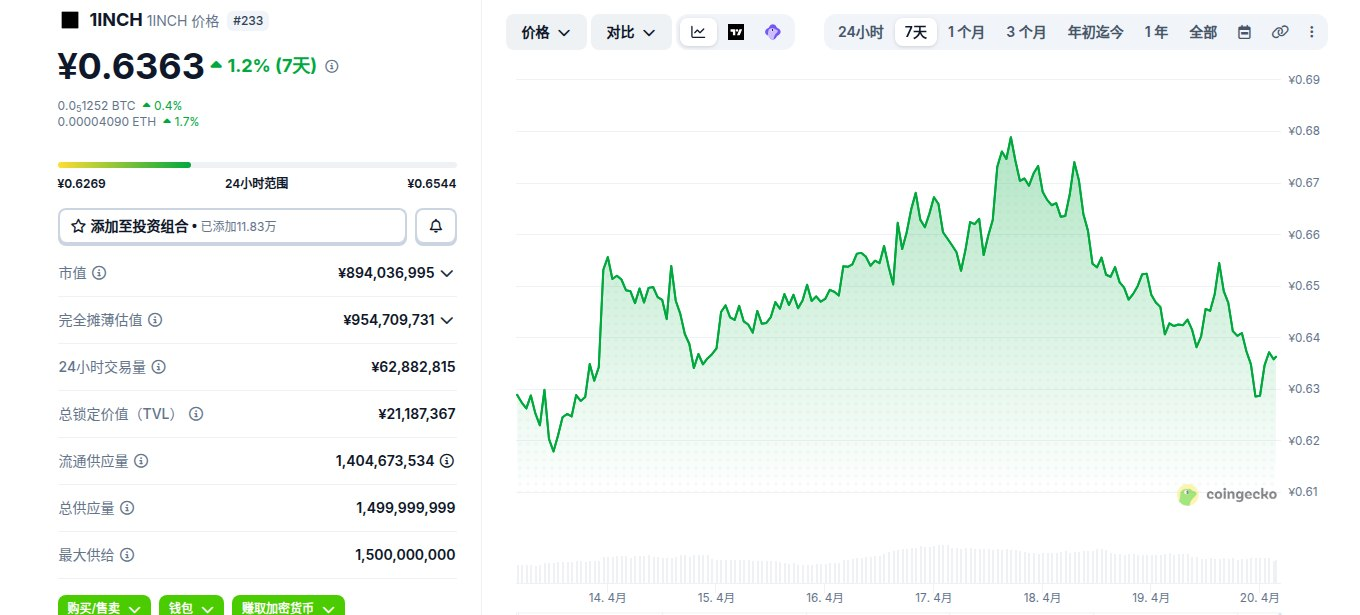
Task: Click the info icon next to 7天 change
Action: 332,66
